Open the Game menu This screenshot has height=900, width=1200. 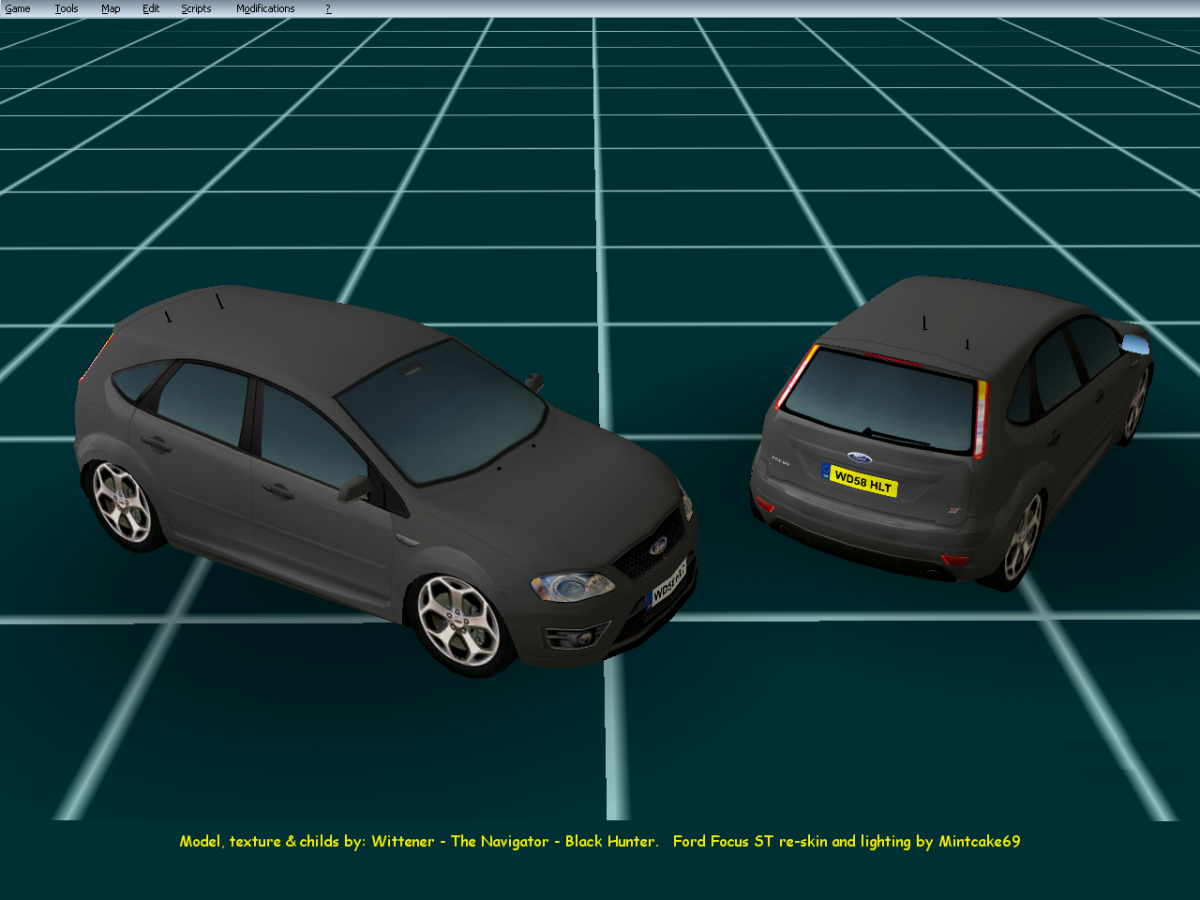[17, 9]
